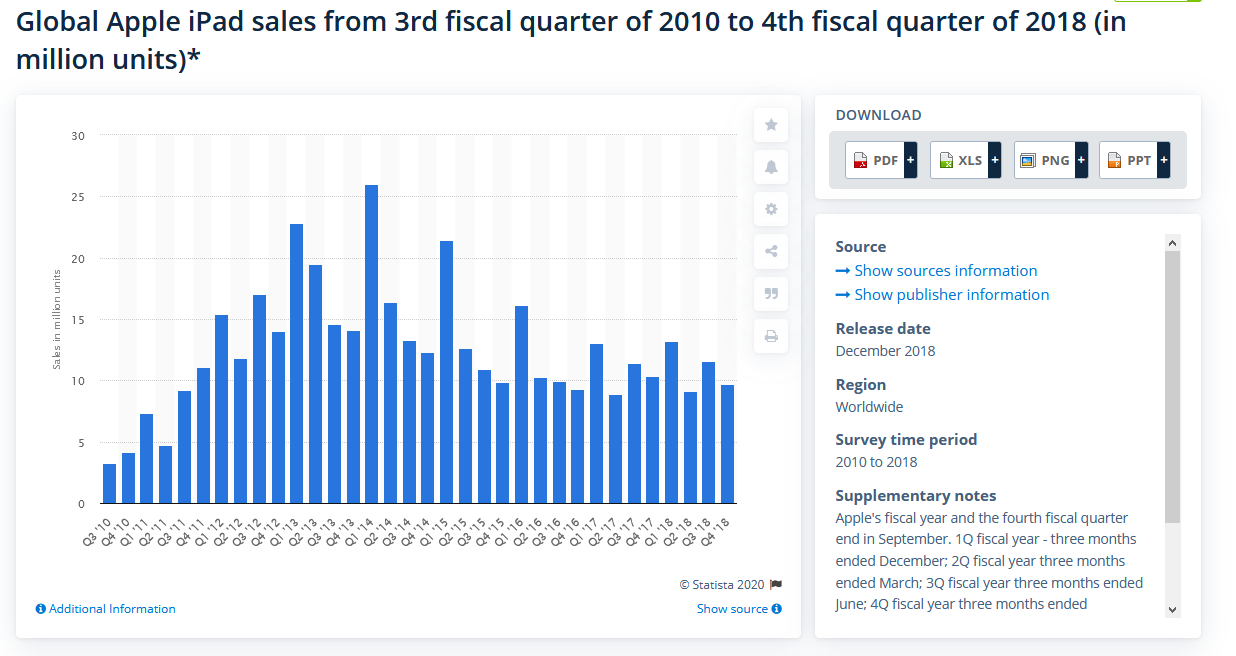Open chart settings gear icon
Image resolution: width=1236 pixels, height=656 pixels.
(x=771, y=209)
